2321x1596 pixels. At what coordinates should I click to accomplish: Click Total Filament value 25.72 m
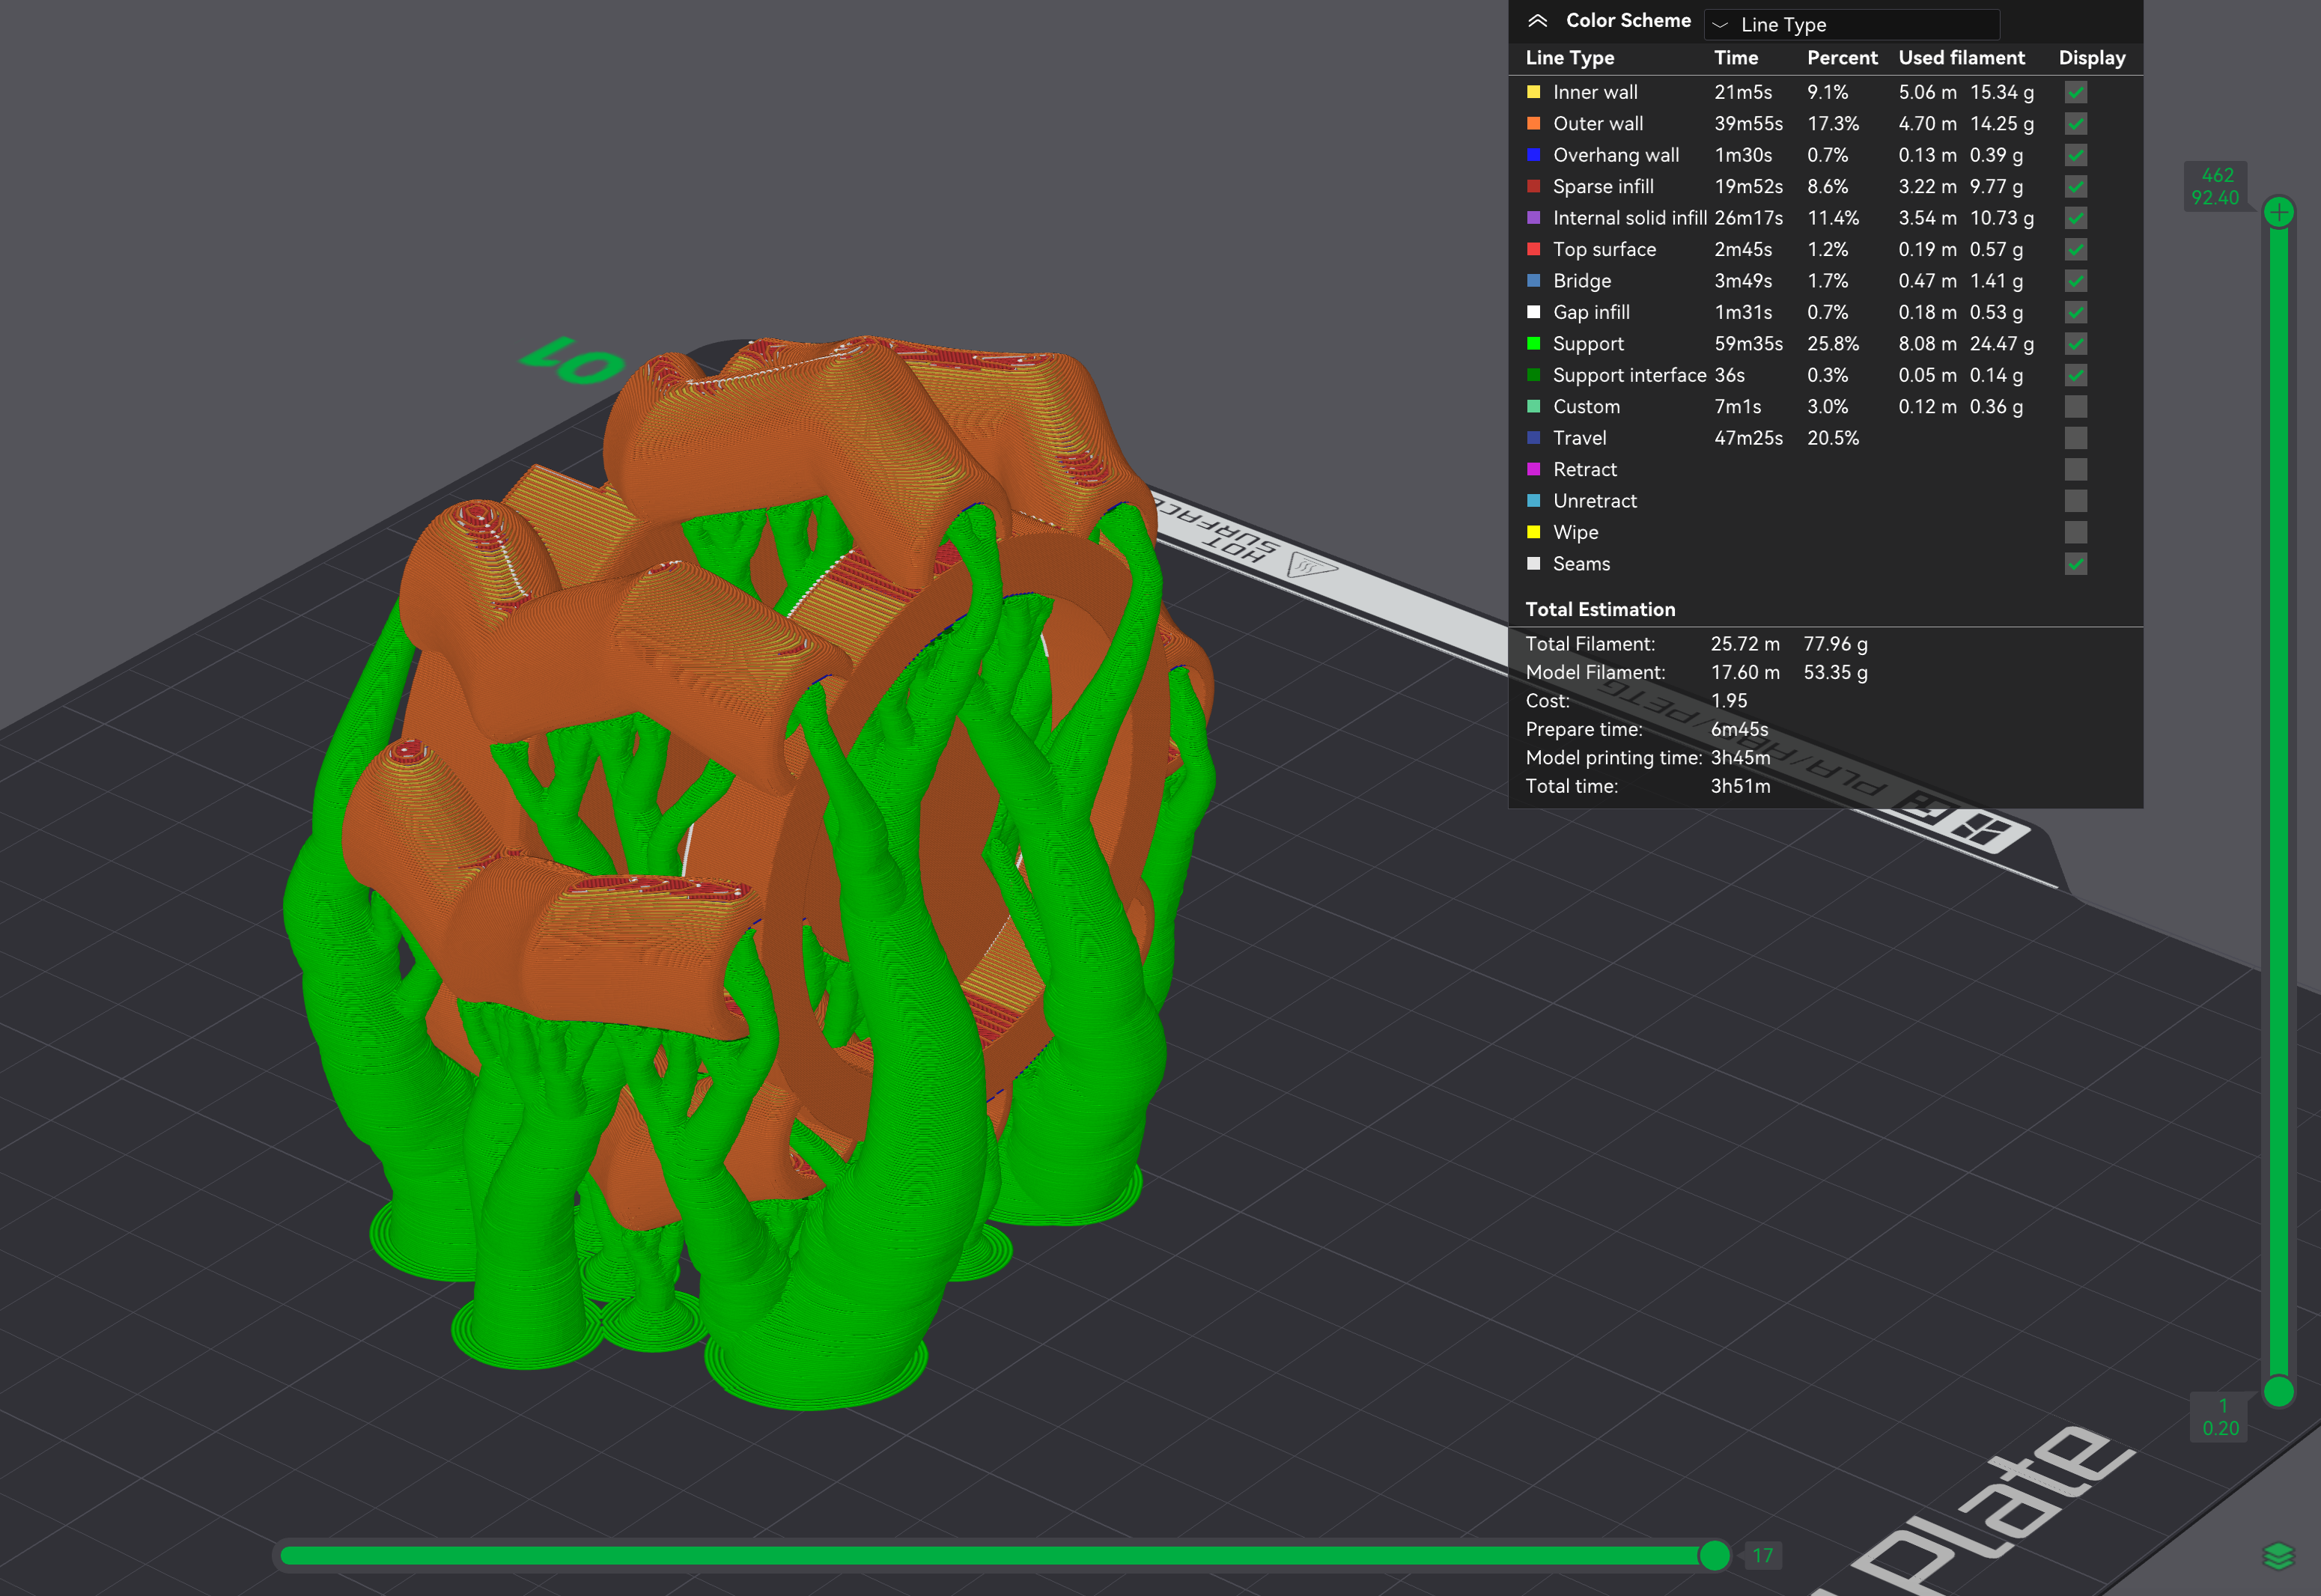(x=1745, y=644)
